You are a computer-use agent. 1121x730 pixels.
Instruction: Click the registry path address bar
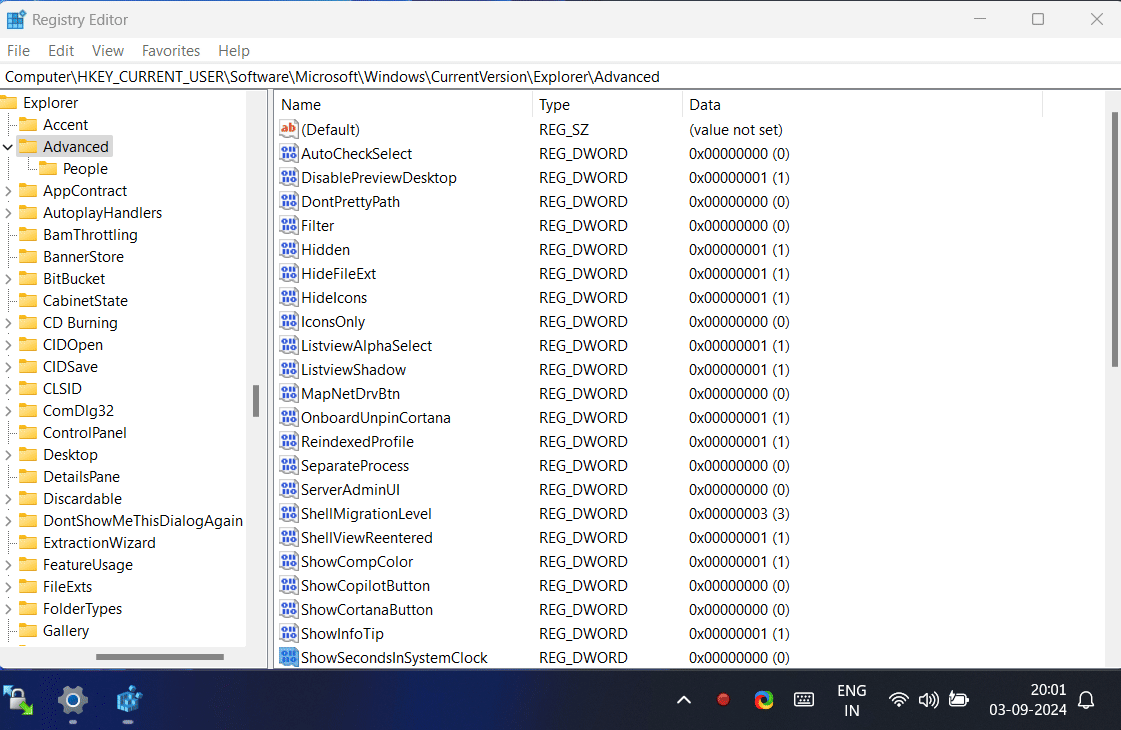click(560, 77)
